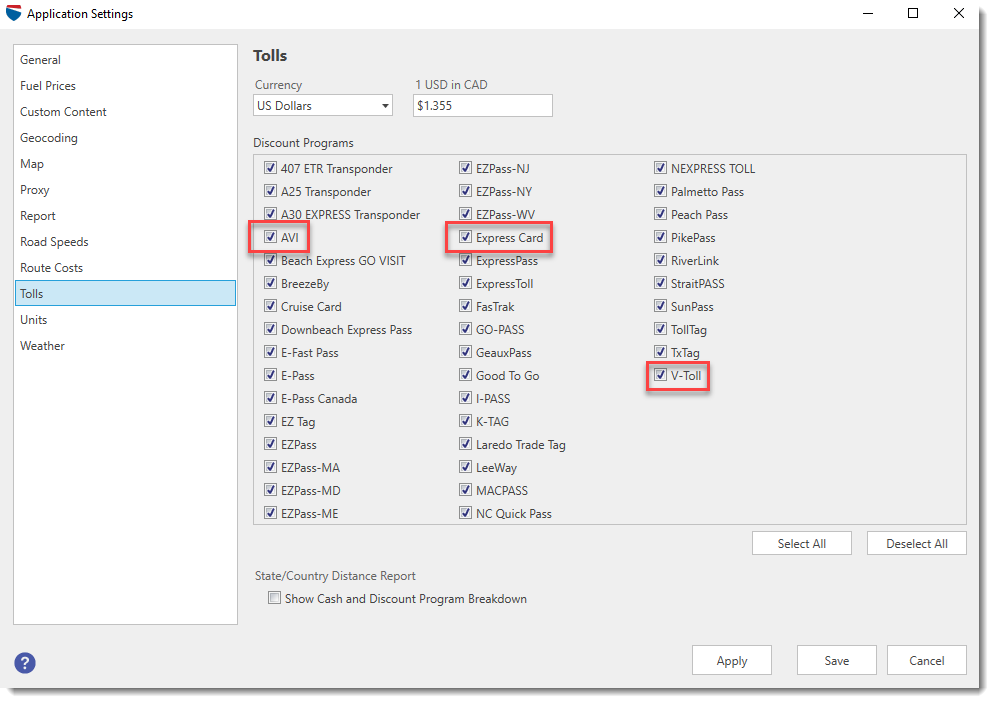This screenshot has height=703, width=994.
Task: Select Proxy in the settings list
Action: pos(126,190)
